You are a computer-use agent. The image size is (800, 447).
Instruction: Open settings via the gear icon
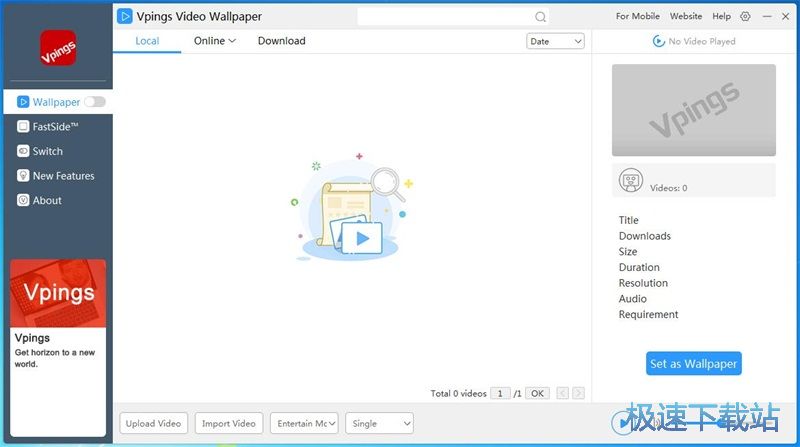[745, 17]
